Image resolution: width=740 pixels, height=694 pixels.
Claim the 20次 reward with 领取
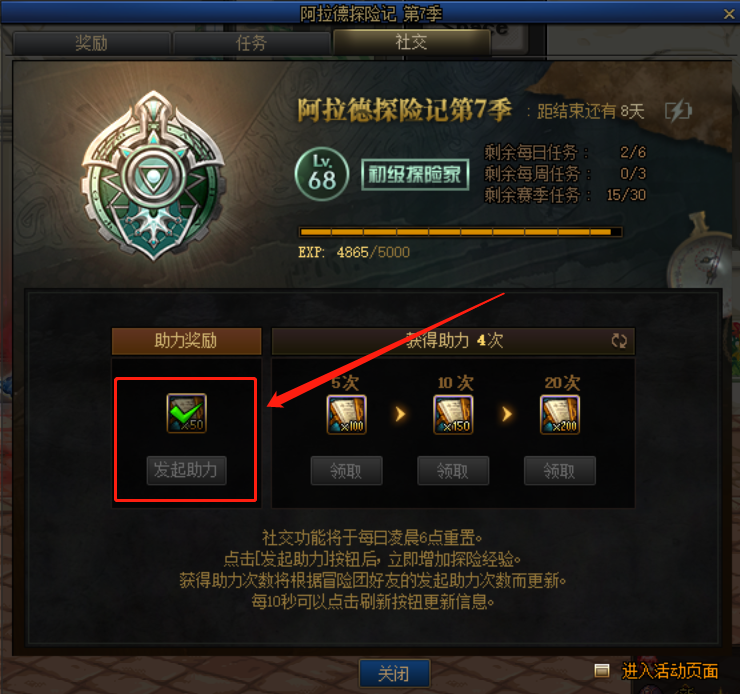560,470
